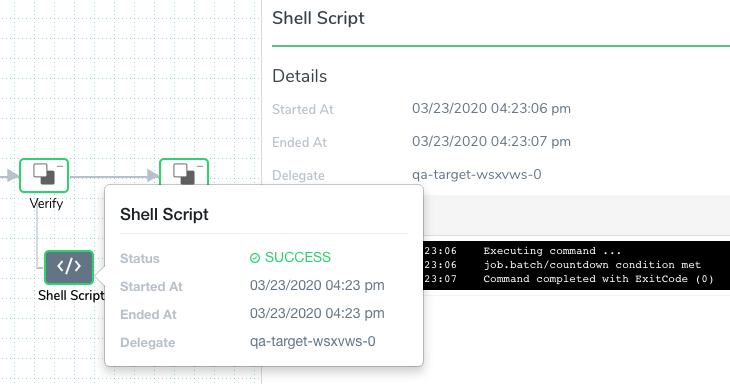
Task: Select the 'job.batch/countdown condition met' log line
Action: click(592, 265)
